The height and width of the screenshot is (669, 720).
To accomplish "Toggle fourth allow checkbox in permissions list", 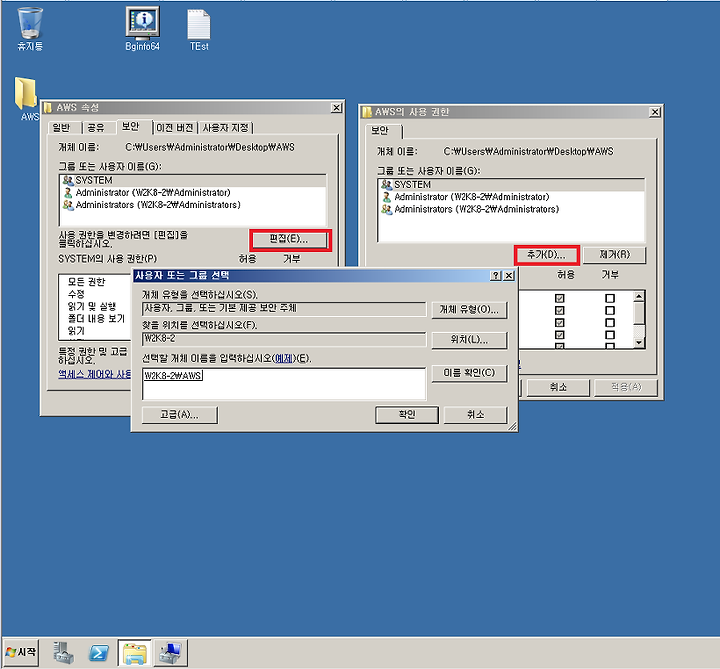I will tap(559, 335).
